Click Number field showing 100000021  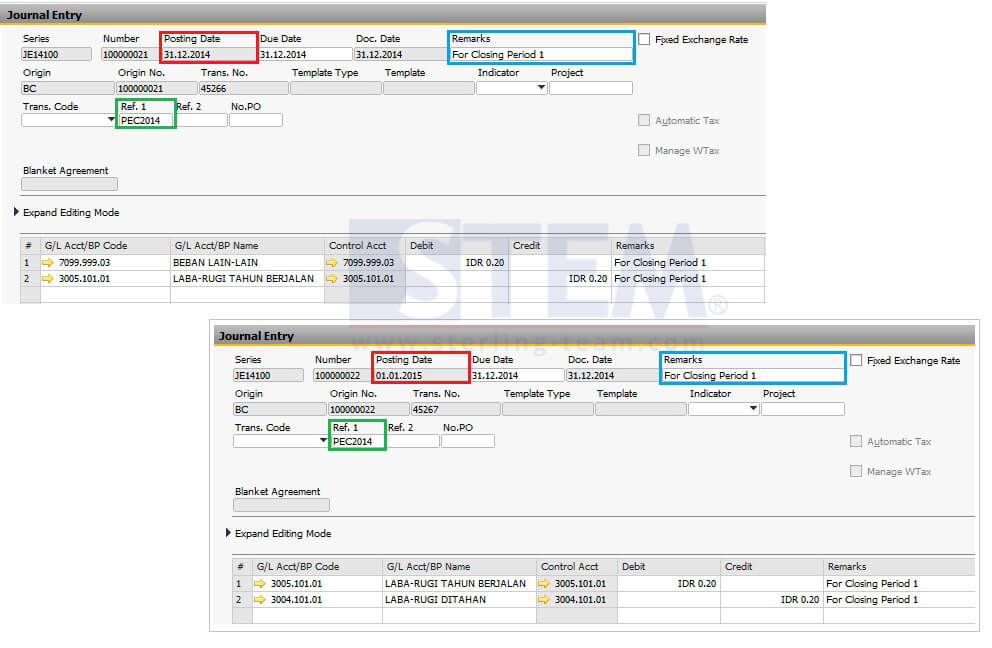pos(131,54)
